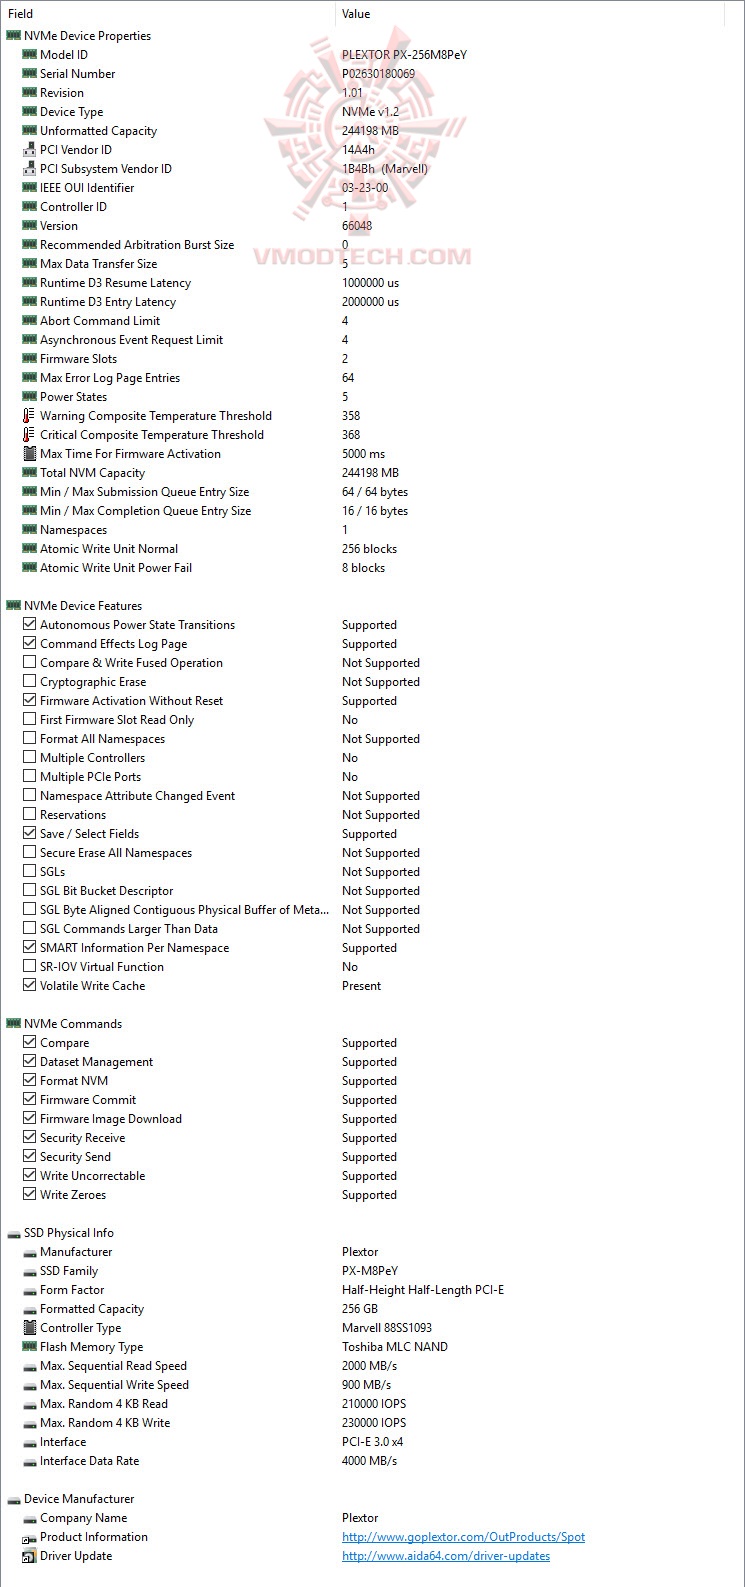Toggle Secure Erase All Namespaces checkbox
Viewport: 745px width, 1587px height.
[x=30, y=853]
